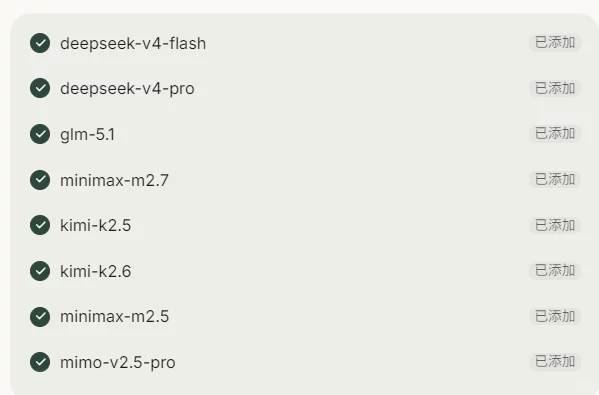
Task: Click the 已添加 badge for deepseek-v4-pro
Action: pos(555,88)
